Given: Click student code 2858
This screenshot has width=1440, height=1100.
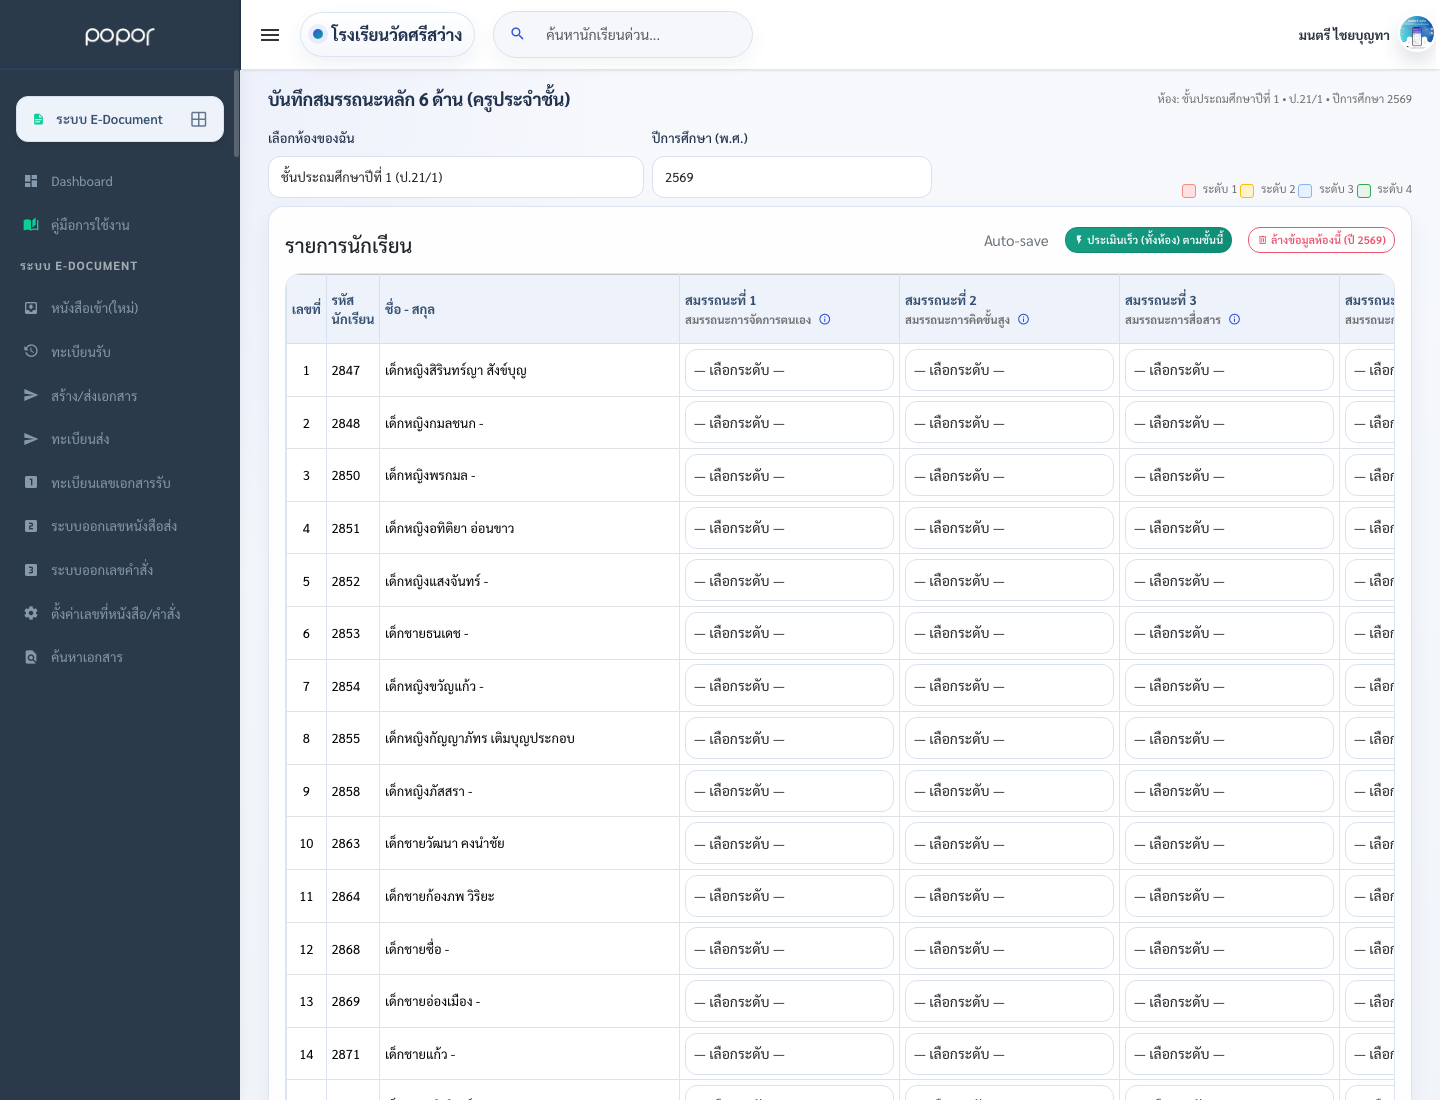Looking at the screenshot, I should [346, 792].
